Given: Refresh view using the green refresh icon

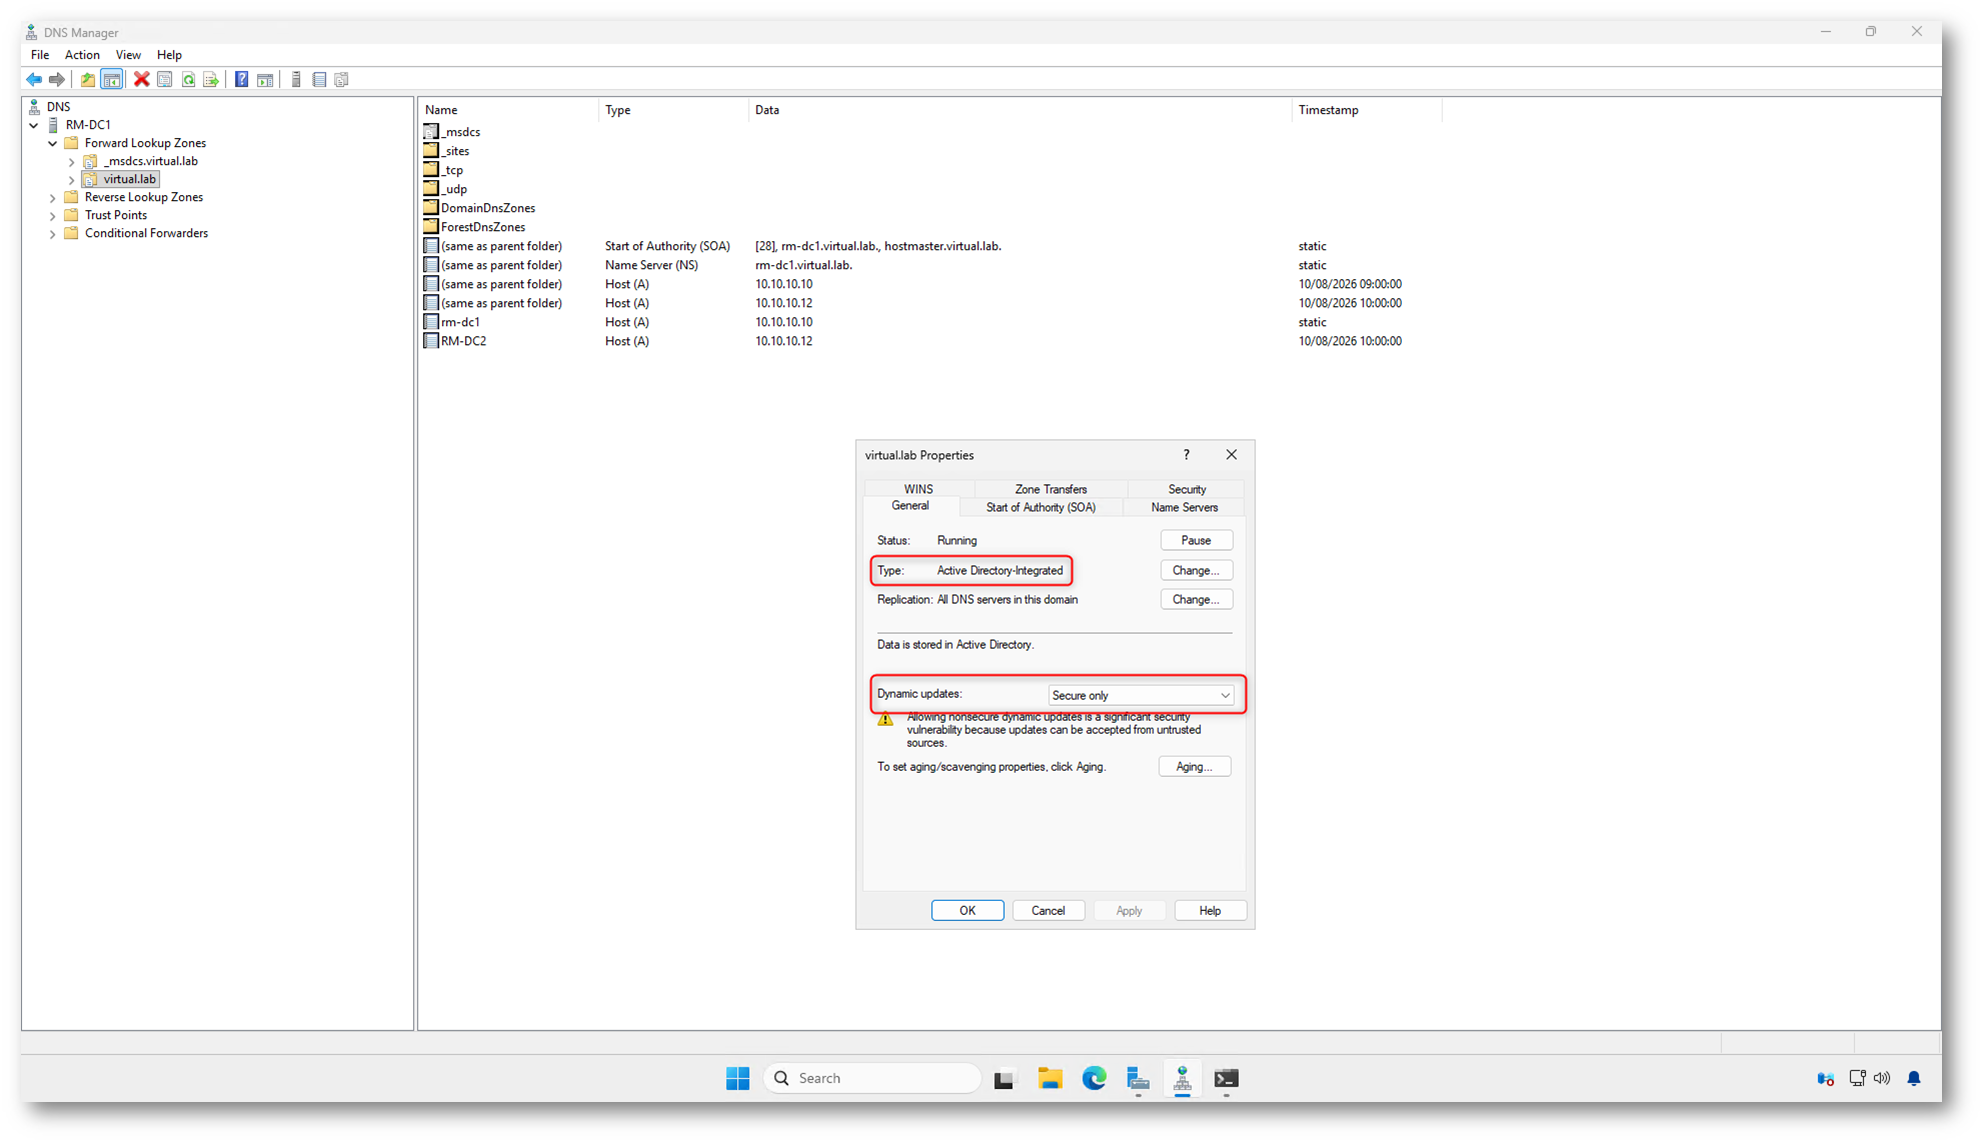Looking at the screenshot, I should click(188, 80).
